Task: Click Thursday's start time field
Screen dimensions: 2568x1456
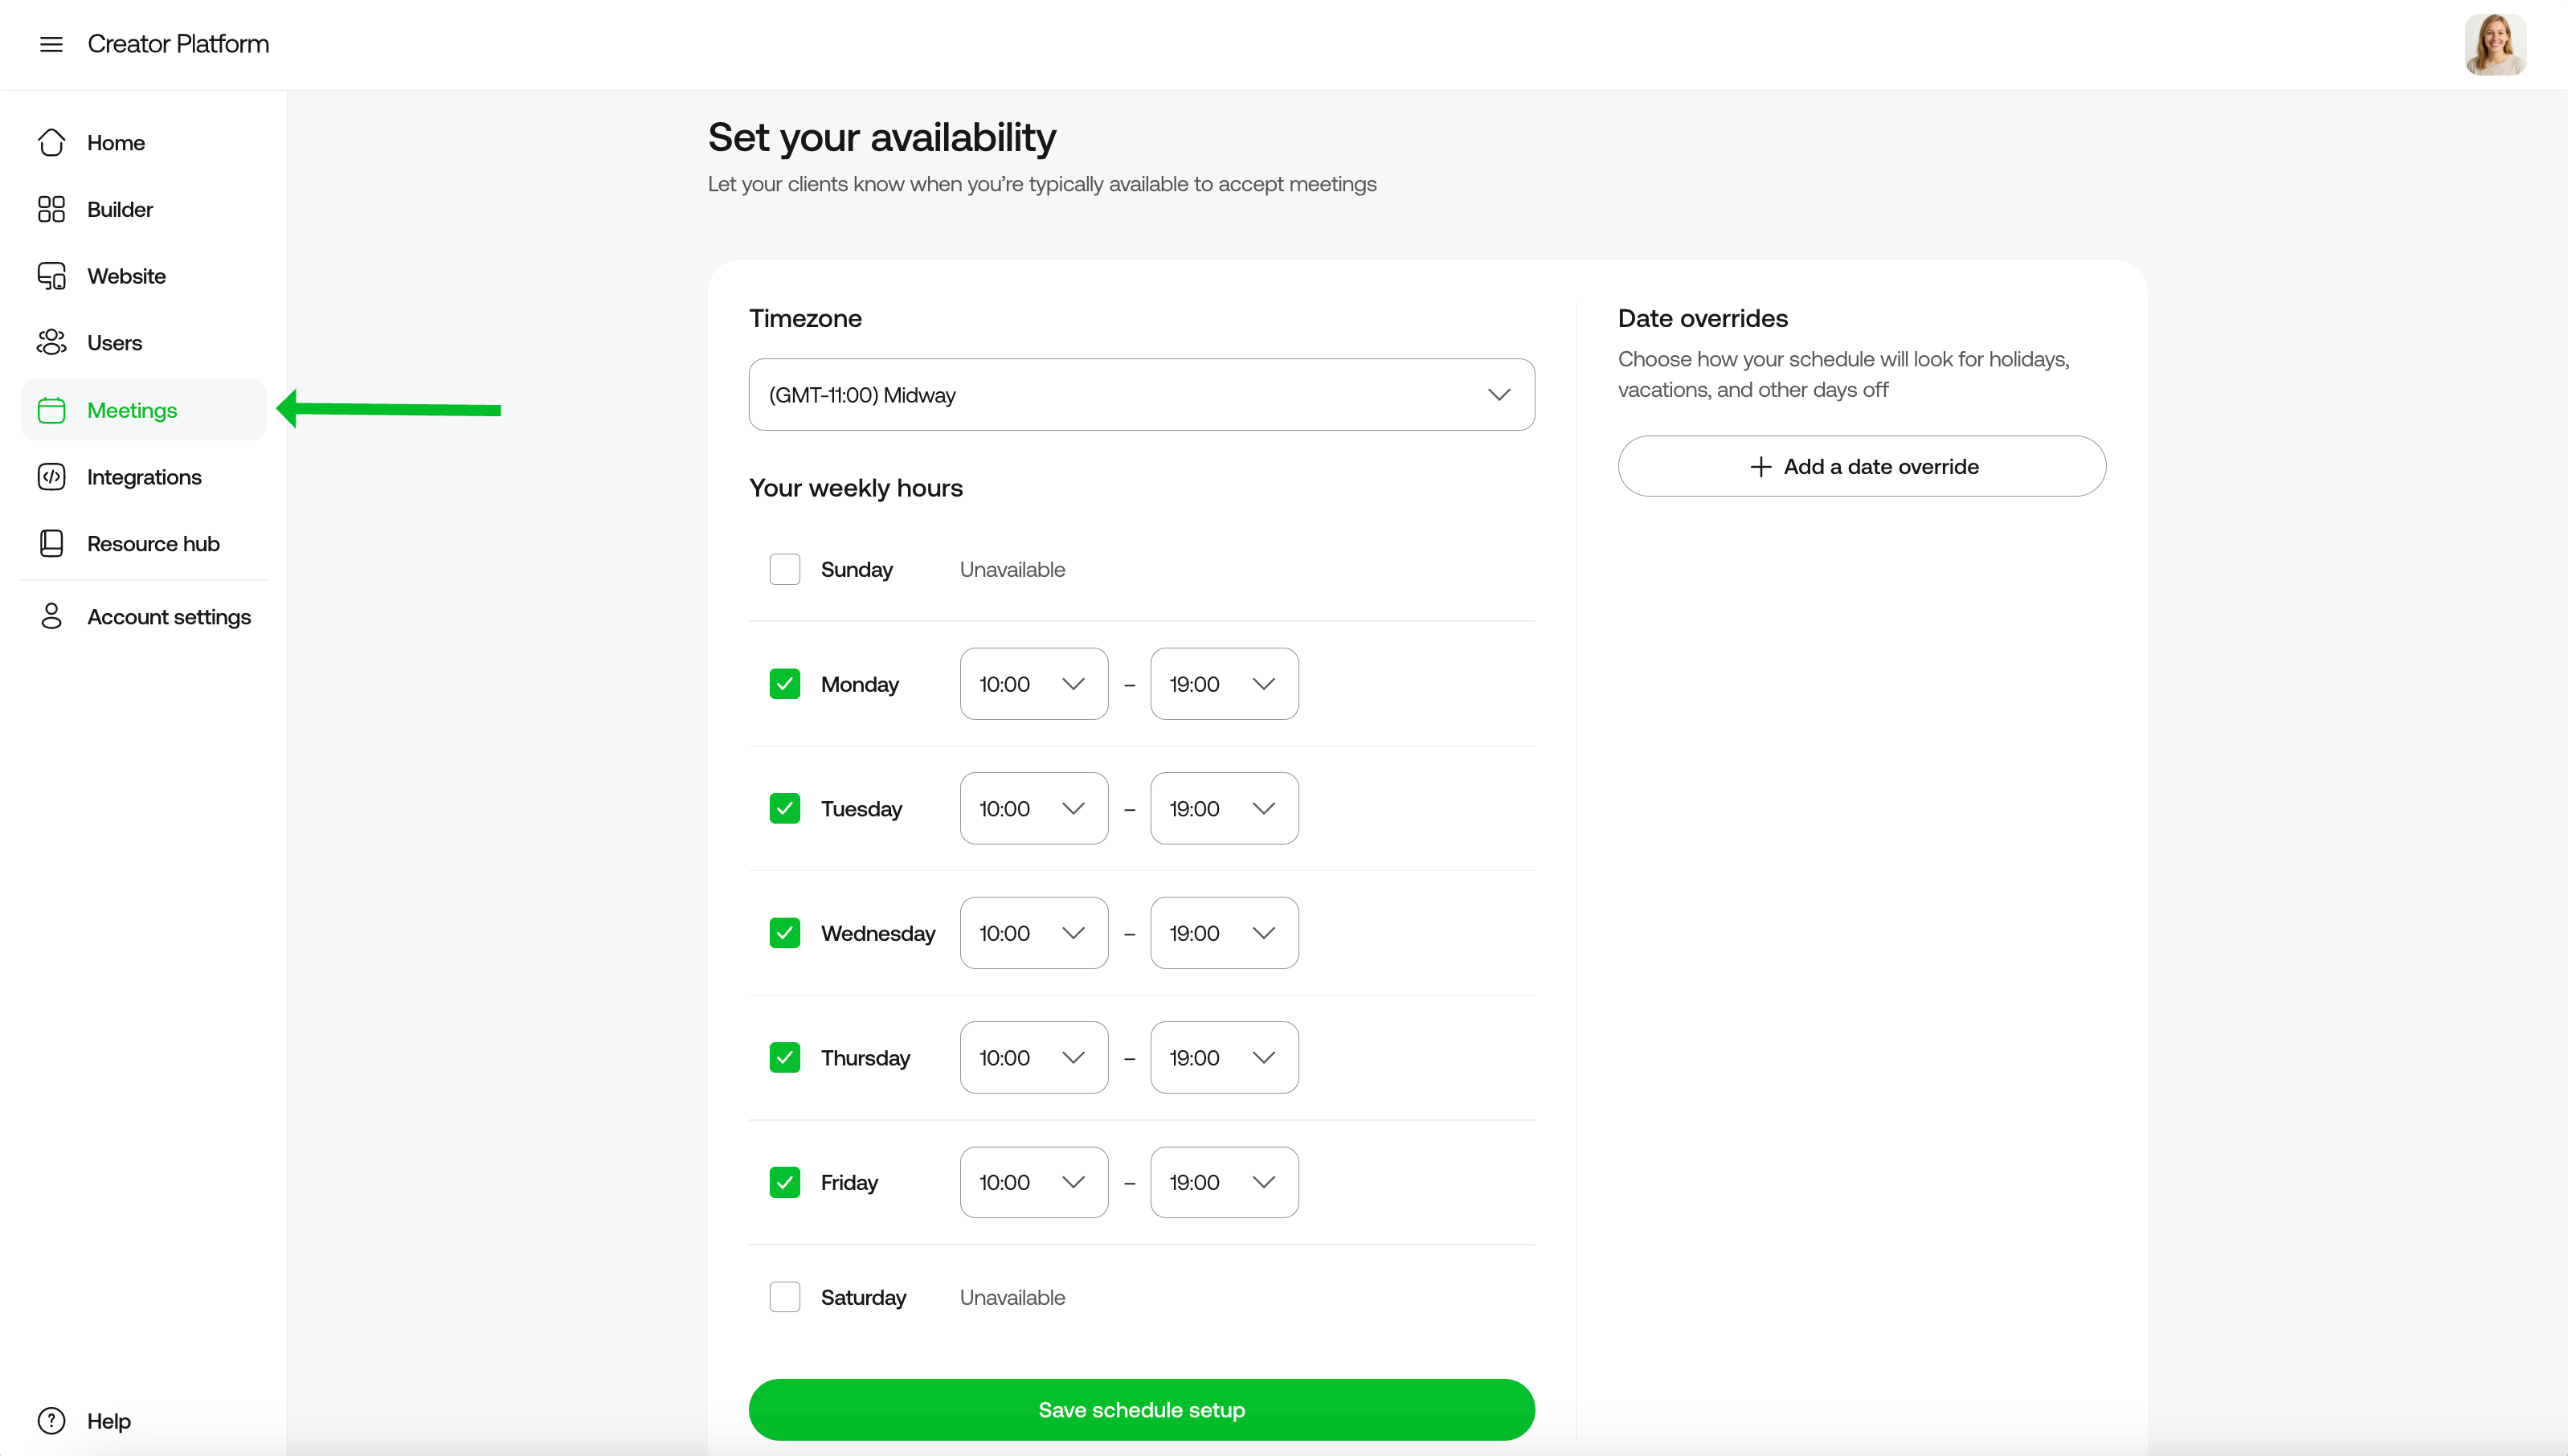Action: coord(1033,1057)
